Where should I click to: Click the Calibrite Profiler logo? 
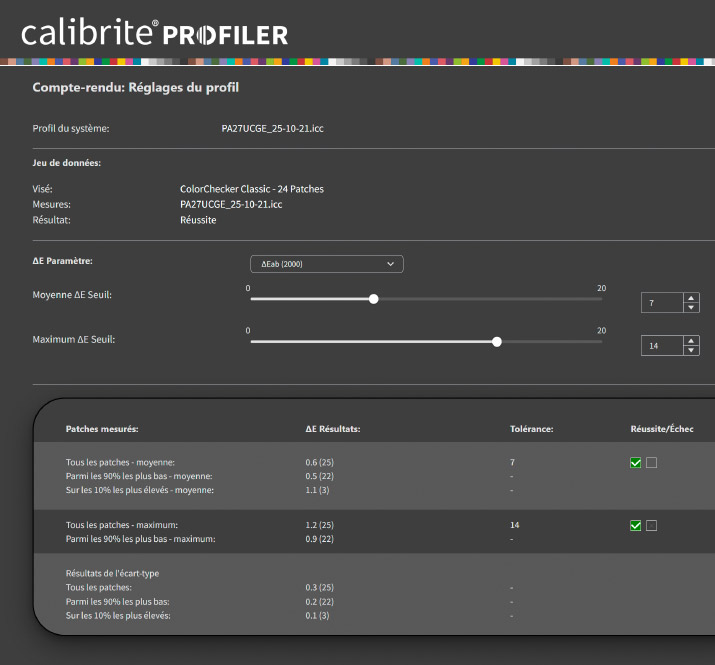[154, 34]
